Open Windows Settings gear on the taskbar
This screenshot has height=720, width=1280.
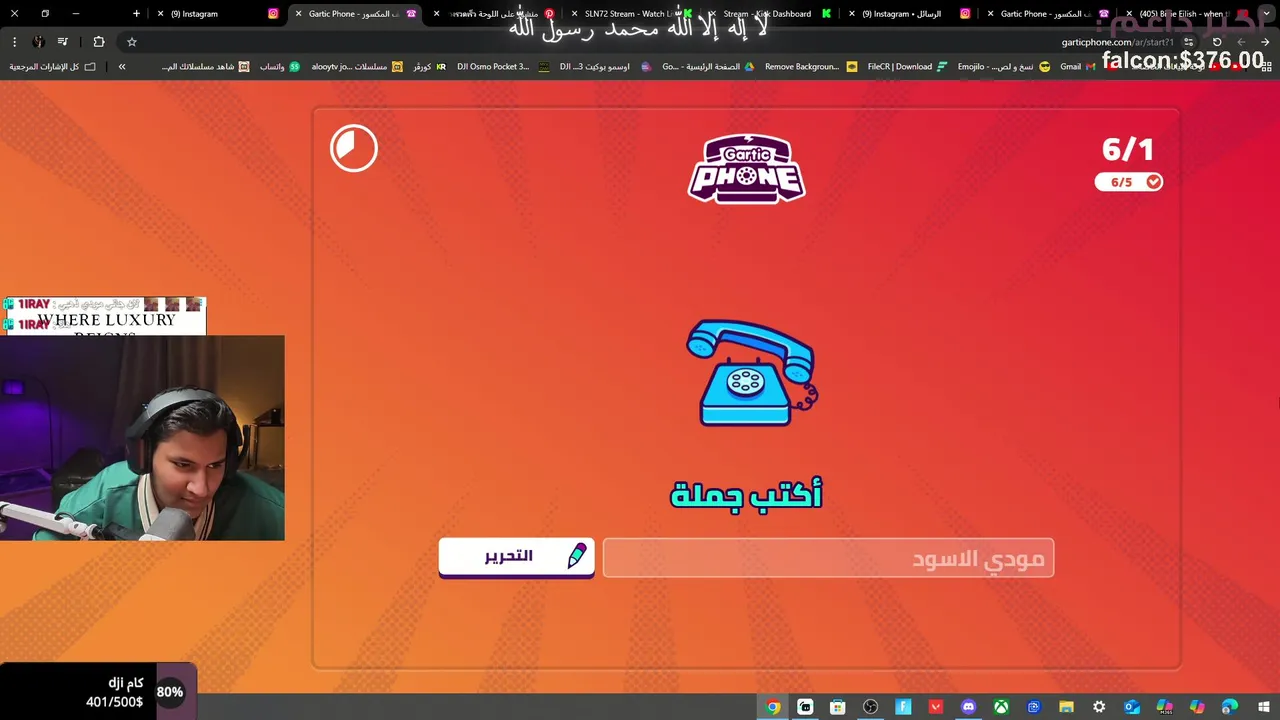click(x=1099, y=707)
